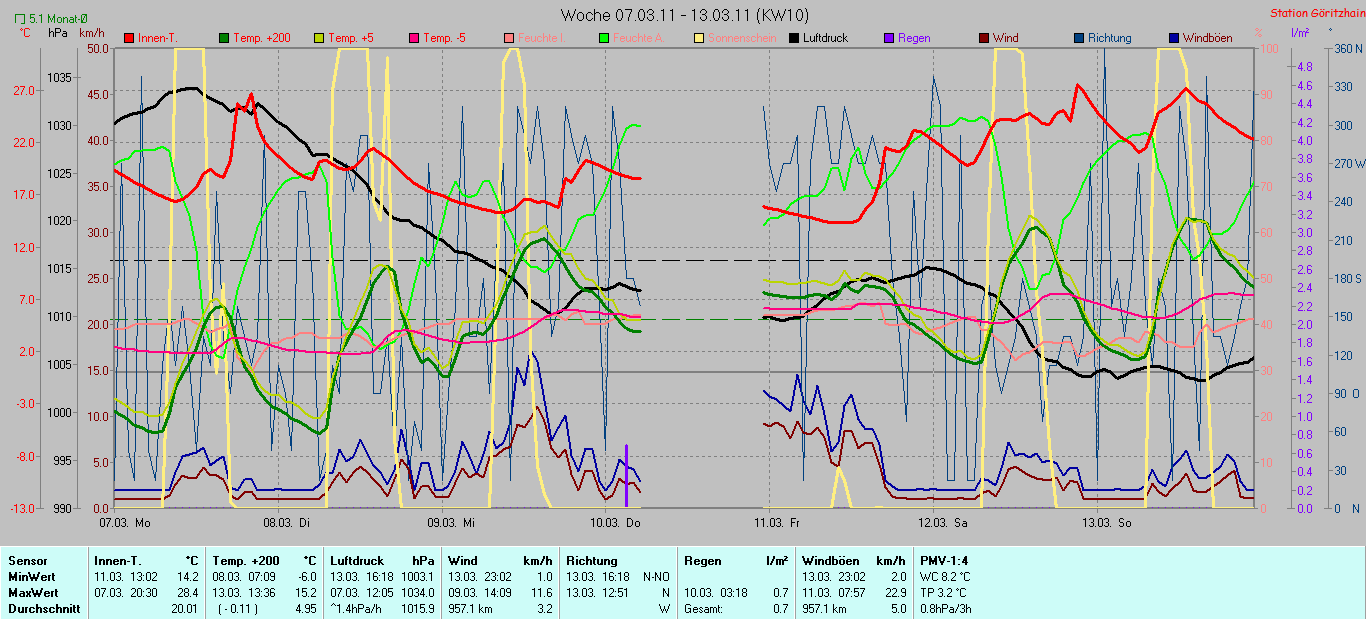The height and width of the screenshot is (619, 1366).
Task: Click the MinWert row label
Action: coord(30,577)
